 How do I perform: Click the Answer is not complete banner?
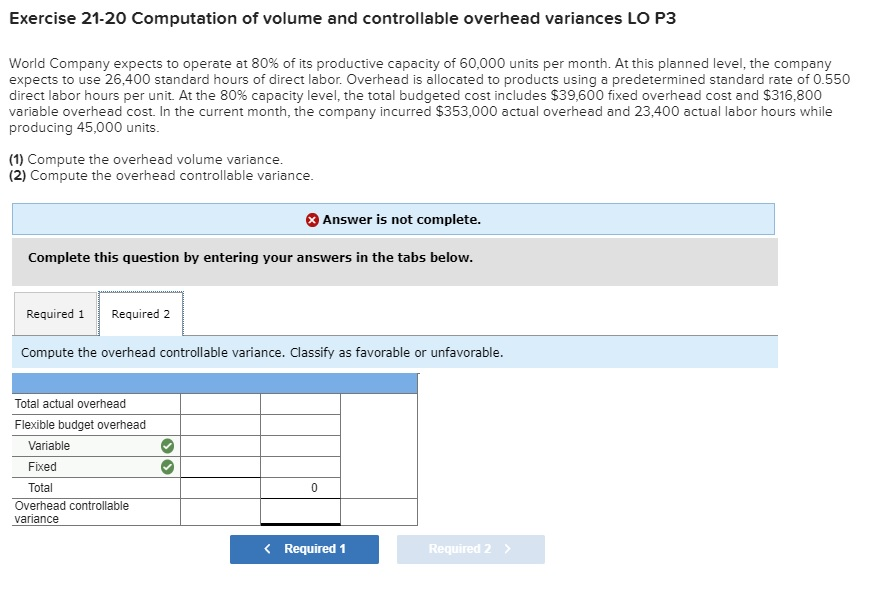(x=393, y=218)
